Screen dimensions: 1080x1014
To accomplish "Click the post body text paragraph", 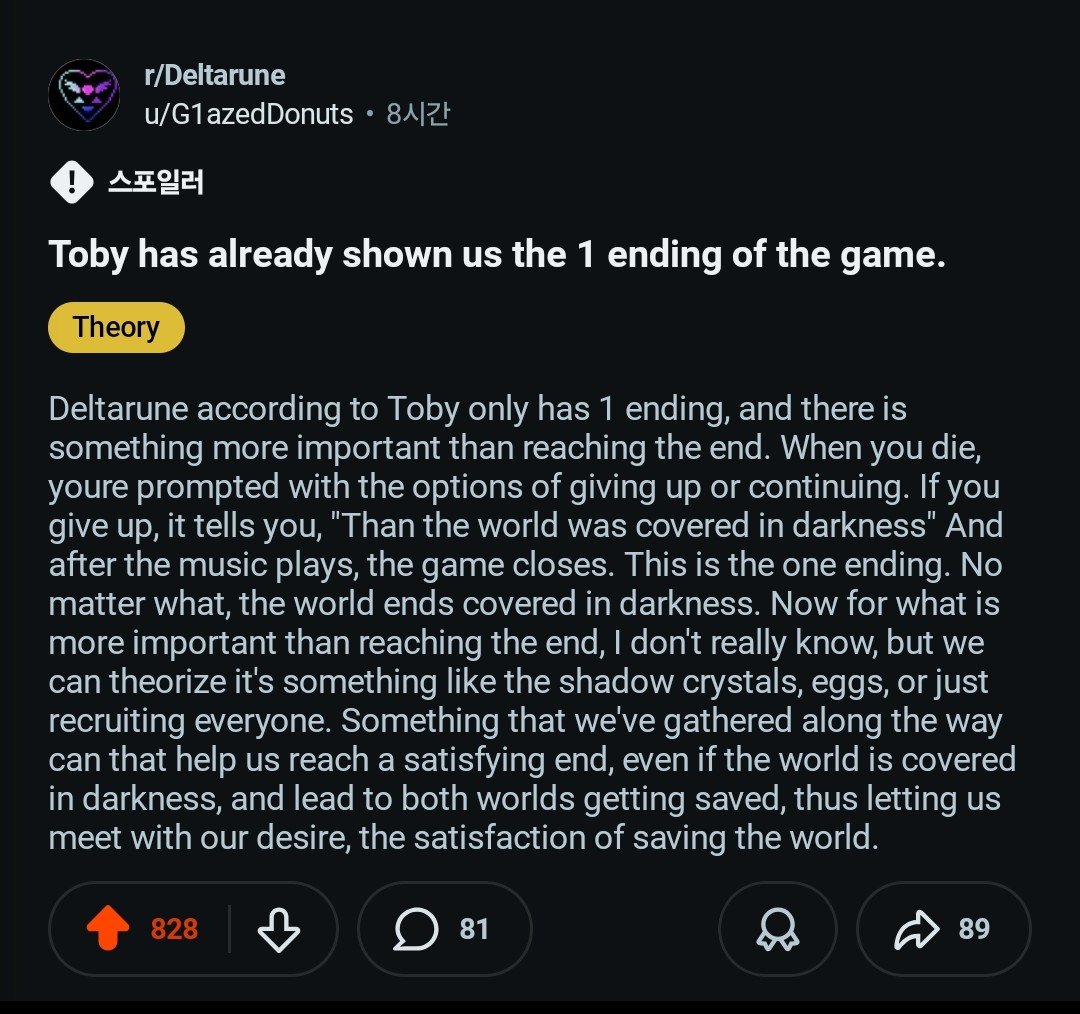I will [532, 623].
